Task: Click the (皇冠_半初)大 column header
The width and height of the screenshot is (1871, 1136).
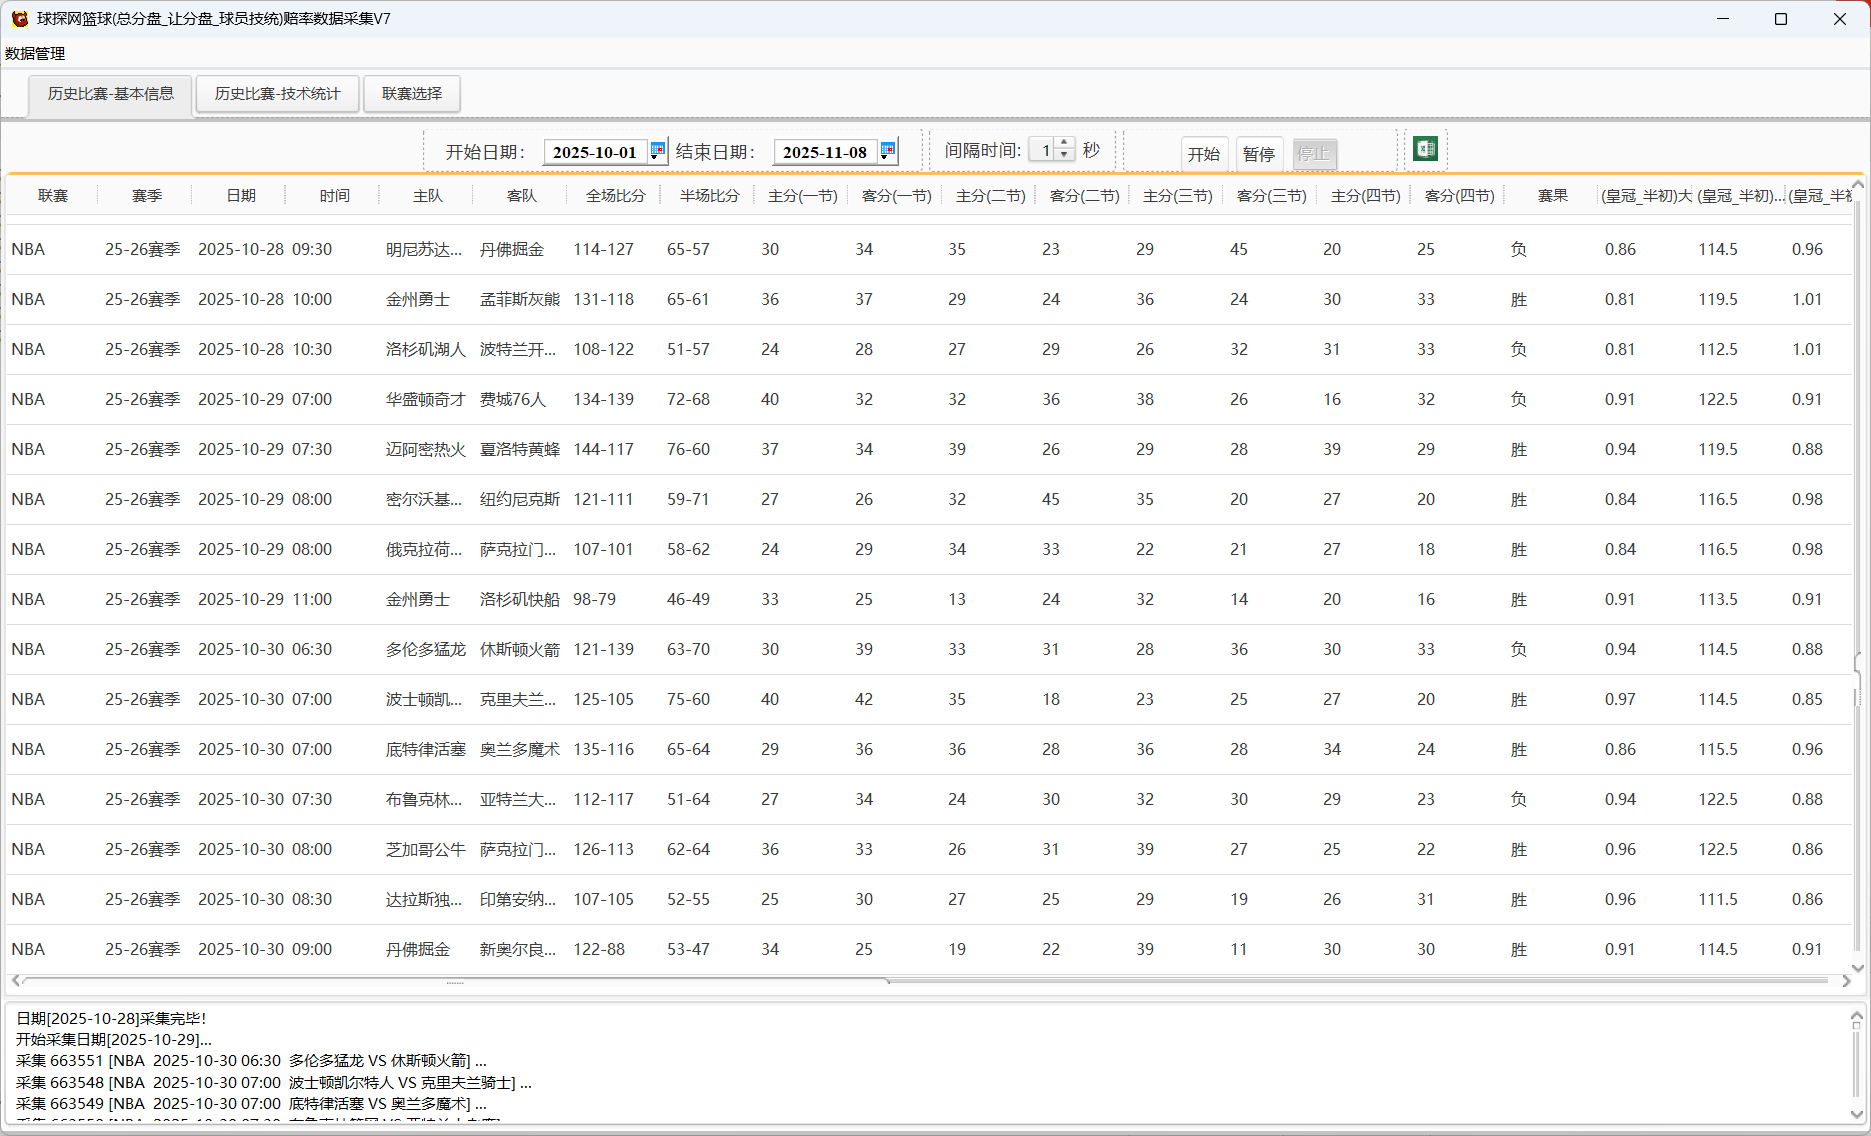Action: point(1647,196)
